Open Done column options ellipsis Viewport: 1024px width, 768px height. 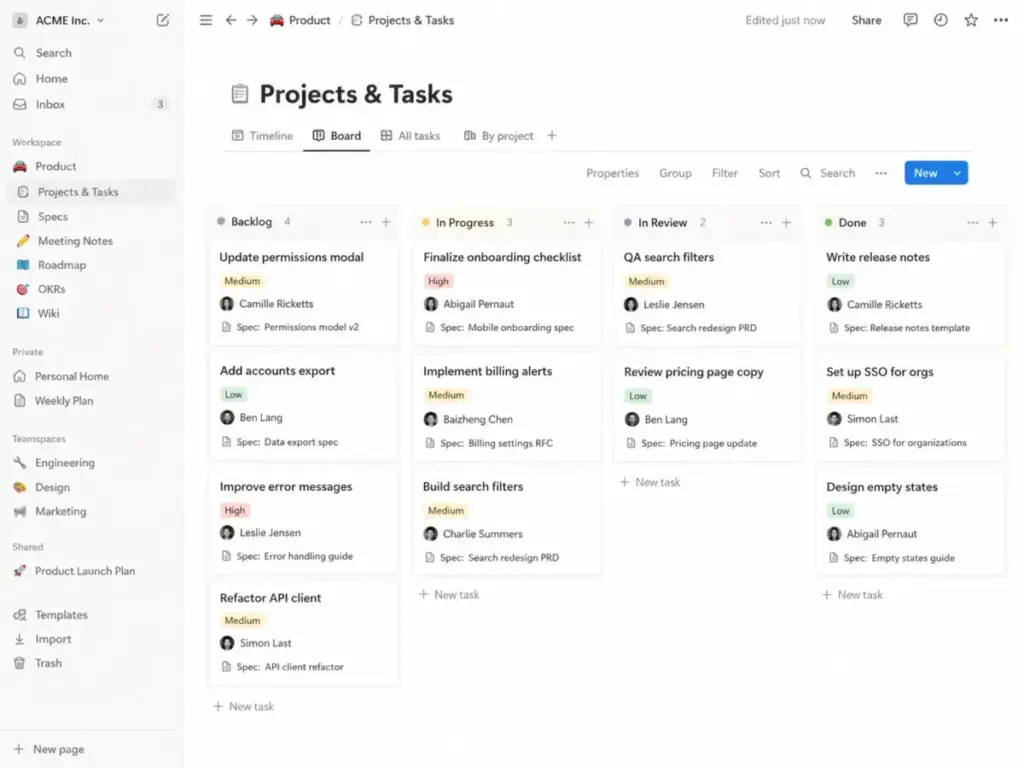972,223
